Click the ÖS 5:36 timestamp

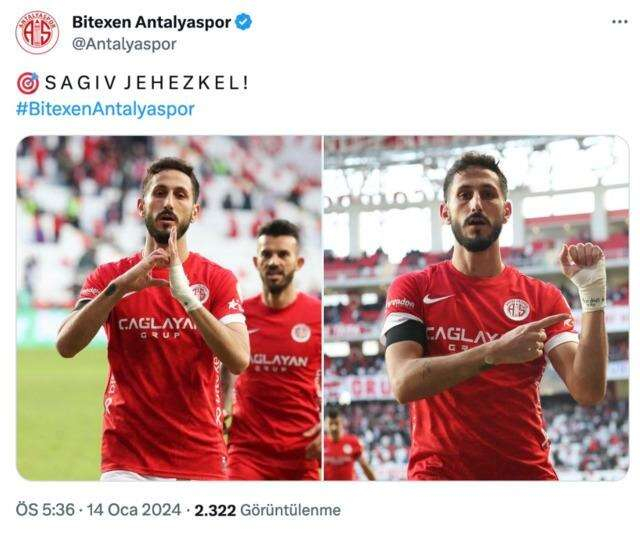45,510
